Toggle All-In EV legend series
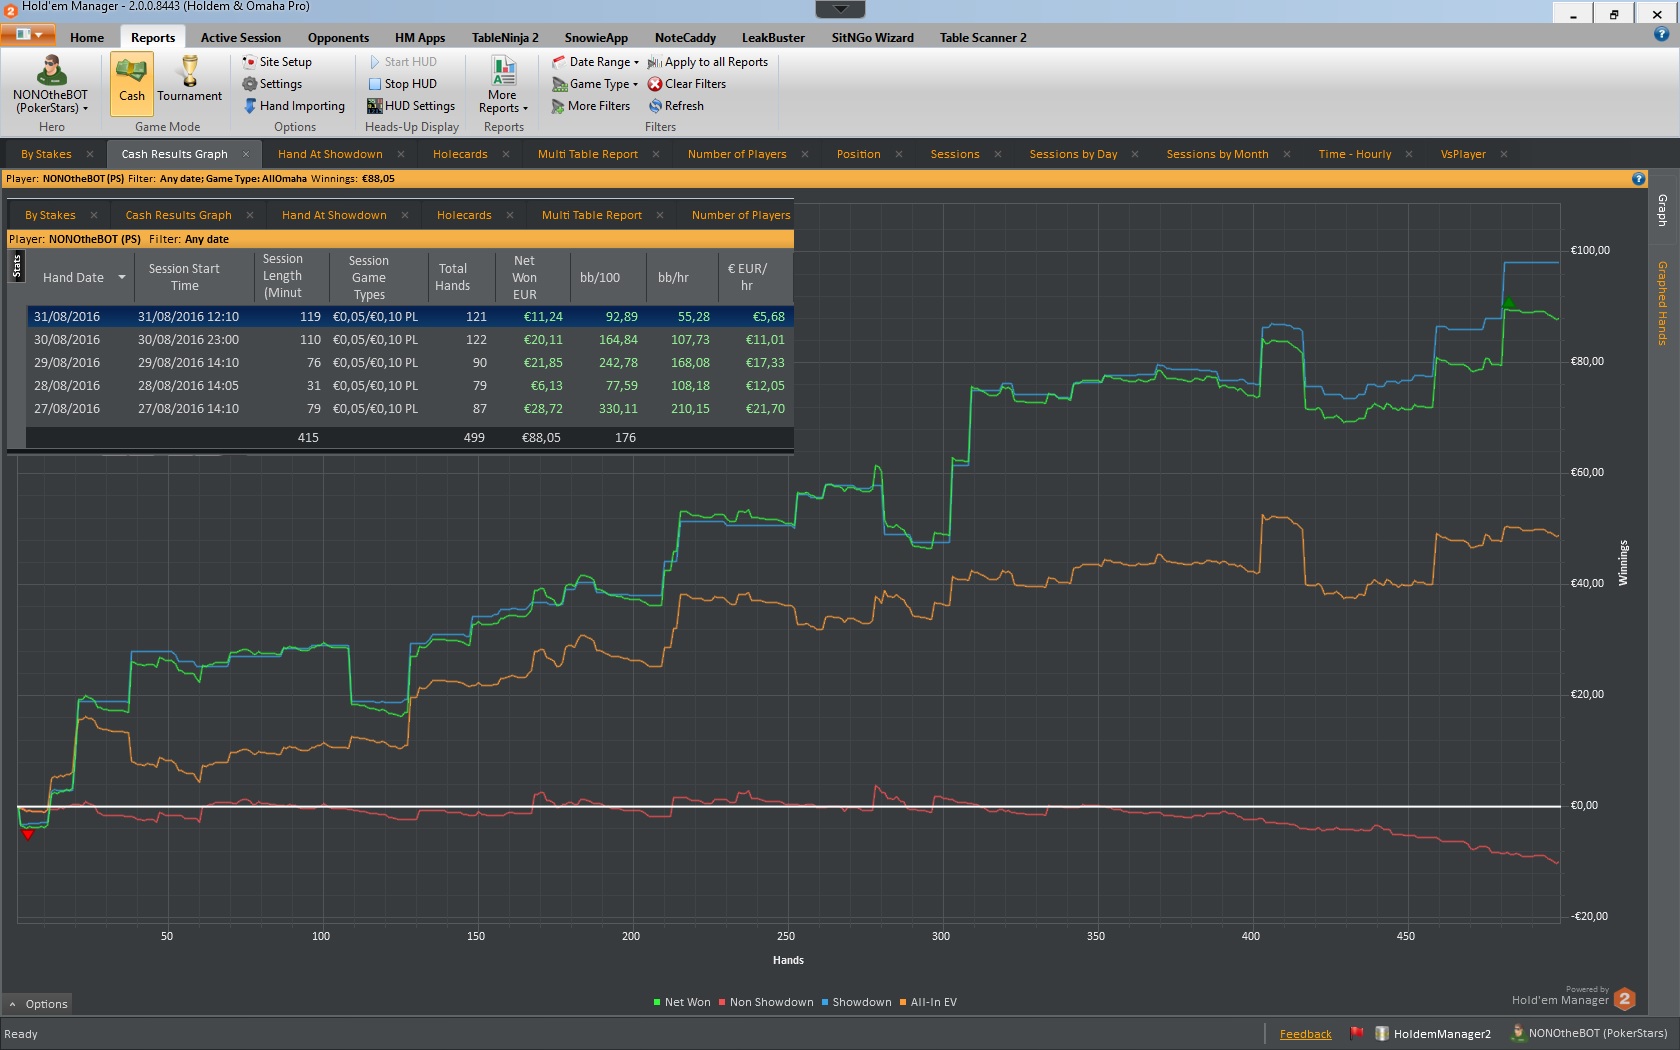Screen dimensions: 1680x1050 click(x=928, y=1002)
